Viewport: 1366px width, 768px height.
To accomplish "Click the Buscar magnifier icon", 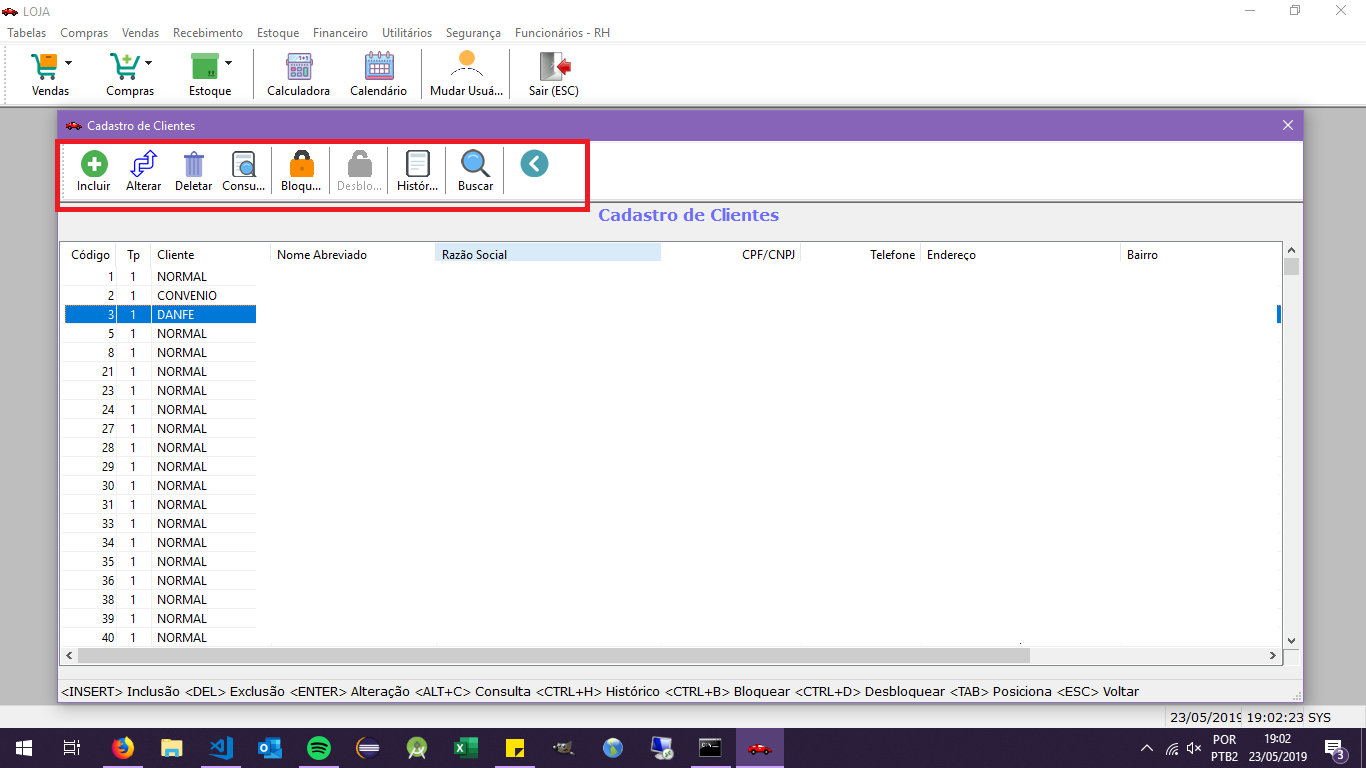I will 475,164.
